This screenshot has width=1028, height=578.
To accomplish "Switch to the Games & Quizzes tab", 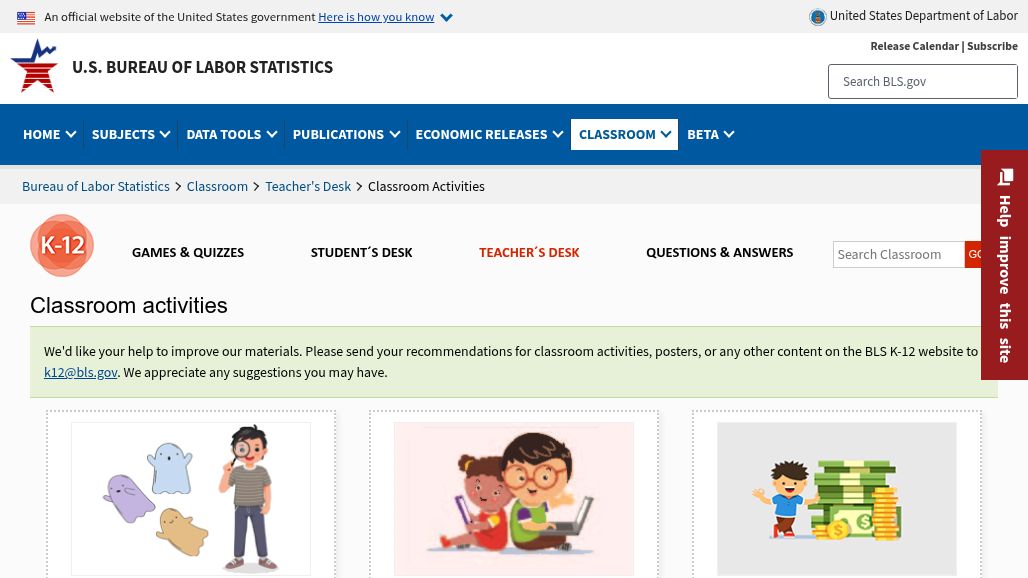I will pyautogui.click(x=188, y=253).
